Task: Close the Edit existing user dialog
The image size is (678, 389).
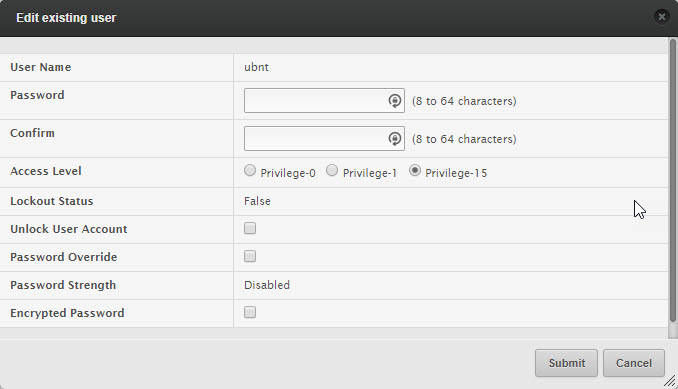Action: pos(662,17)
